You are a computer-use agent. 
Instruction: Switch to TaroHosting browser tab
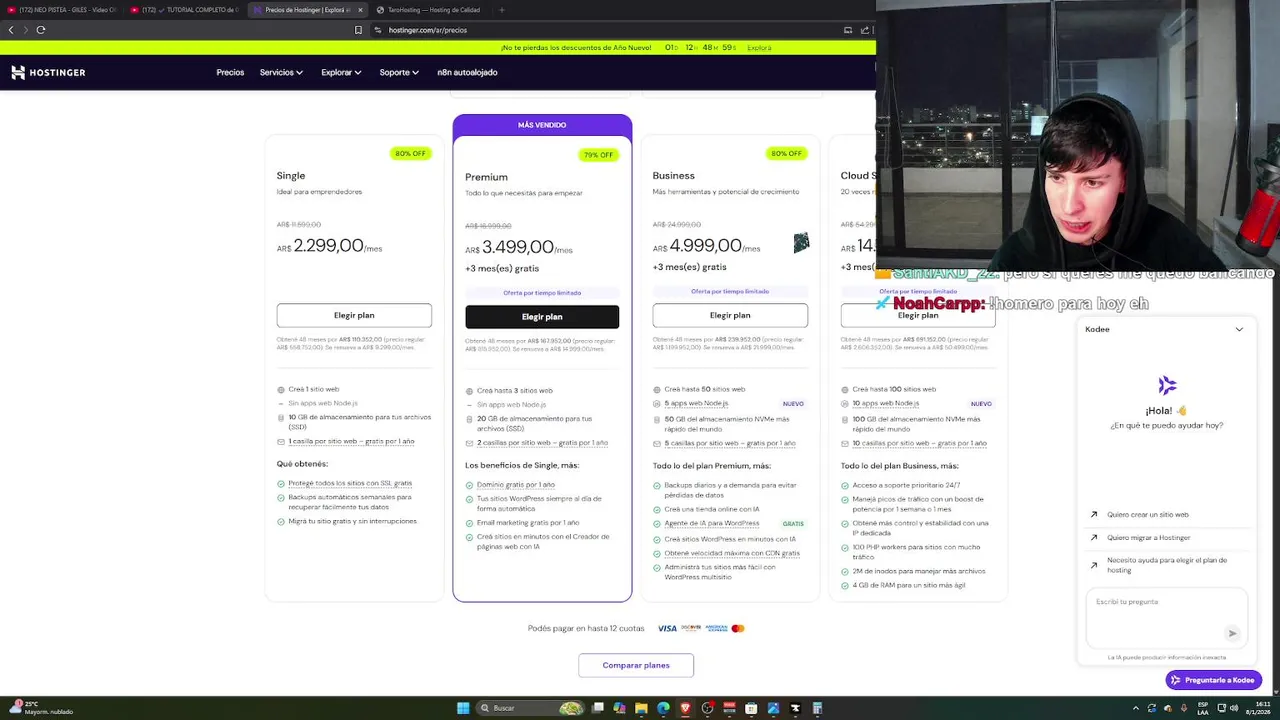pyautogui.click(x=428, y=10)
